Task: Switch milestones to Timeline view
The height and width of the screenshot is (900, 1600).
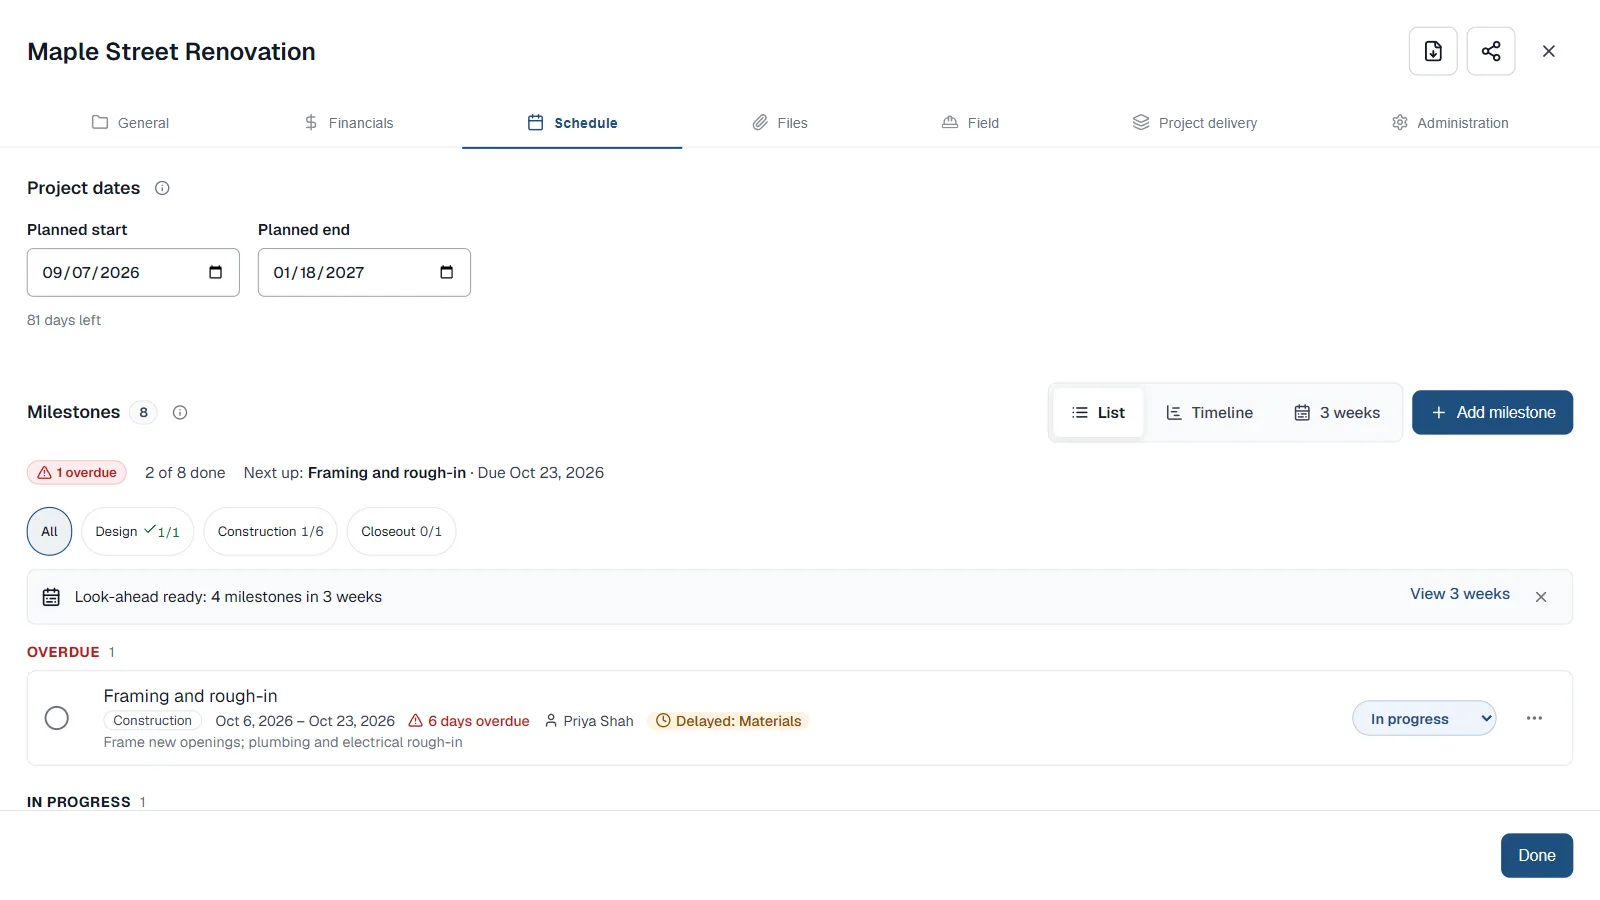Action: (1209, 413)
